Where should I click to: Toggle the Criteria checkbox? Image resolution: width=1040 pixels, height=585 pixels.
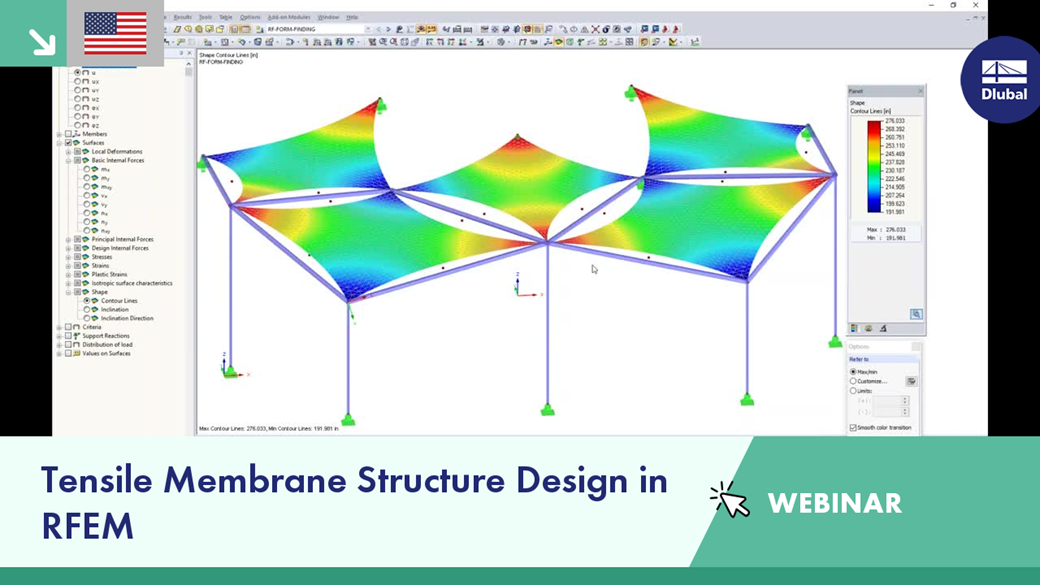68,327
